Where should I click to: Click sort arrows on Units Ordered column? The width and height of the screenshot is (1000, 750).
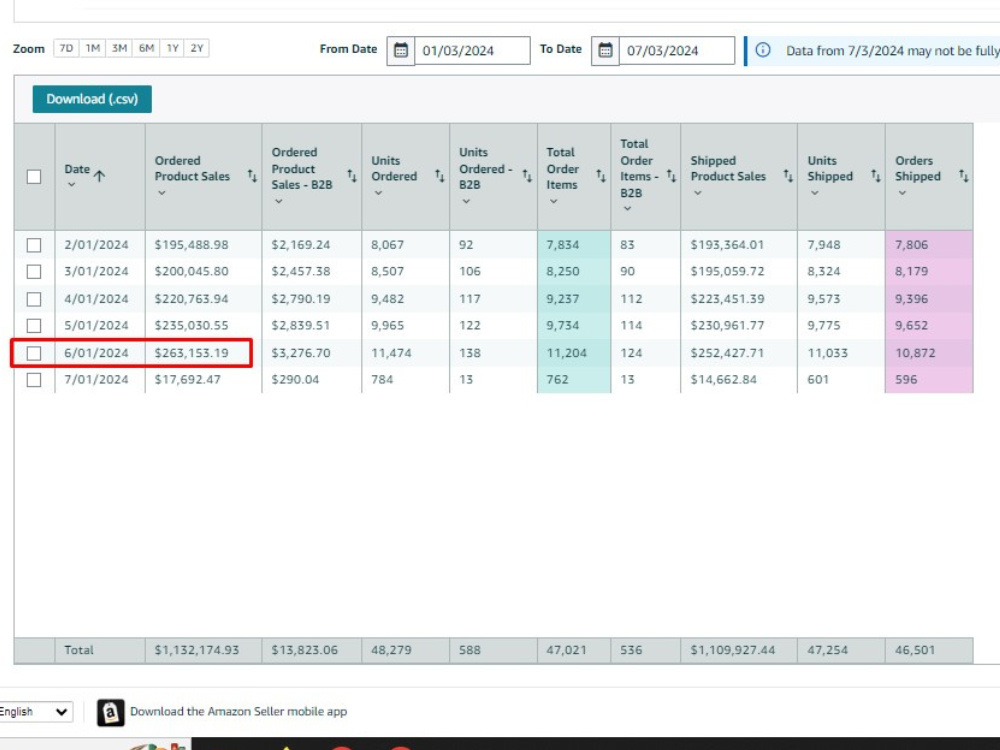click(x=440, y=176)
